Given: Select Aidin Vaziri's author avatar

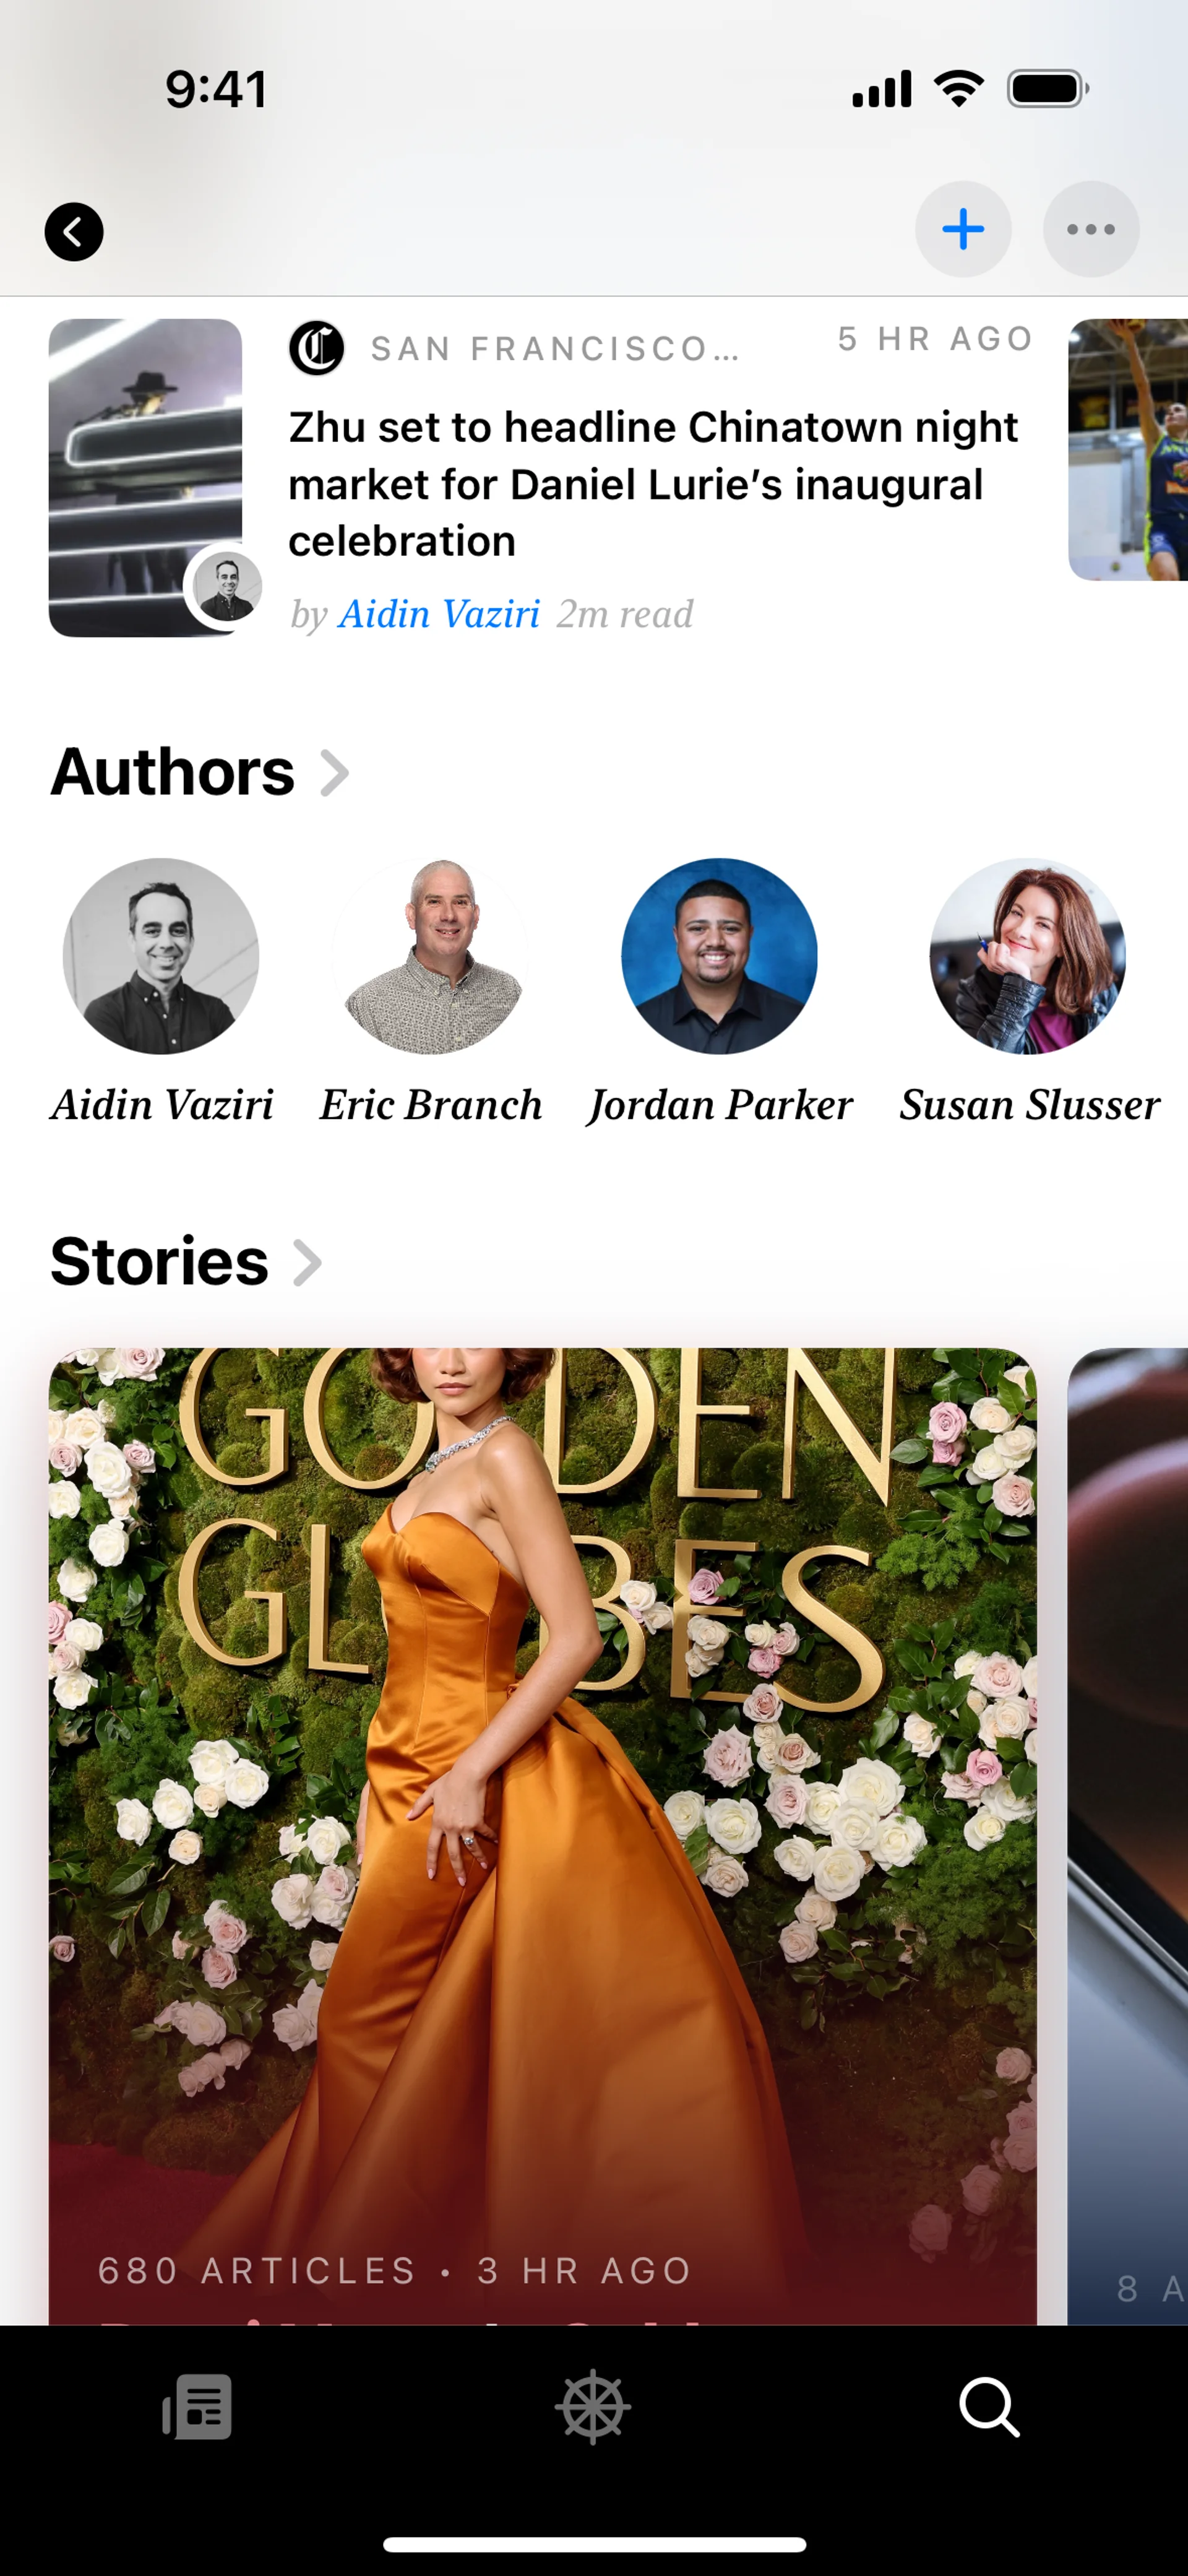Looking at the screenshot, I should coord(161,956).
